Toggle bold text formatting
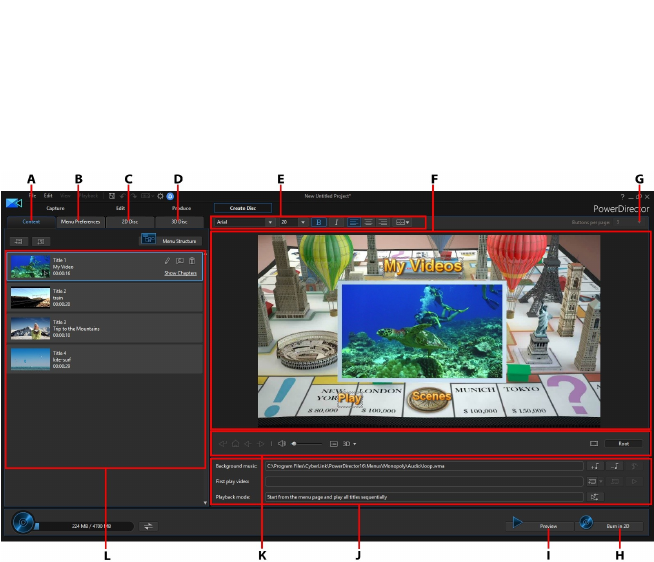 click(x=319, y=222)
